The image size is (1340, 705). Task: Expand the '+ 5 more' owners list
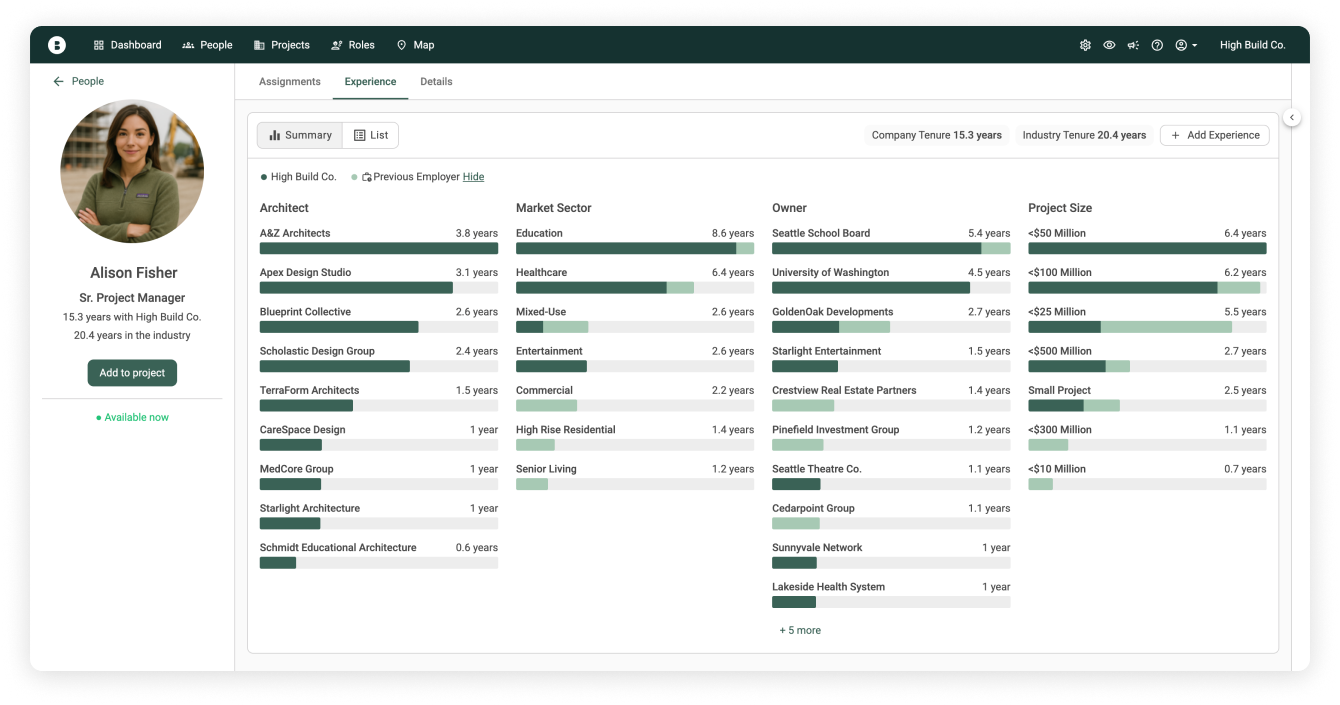pos(800,630)
